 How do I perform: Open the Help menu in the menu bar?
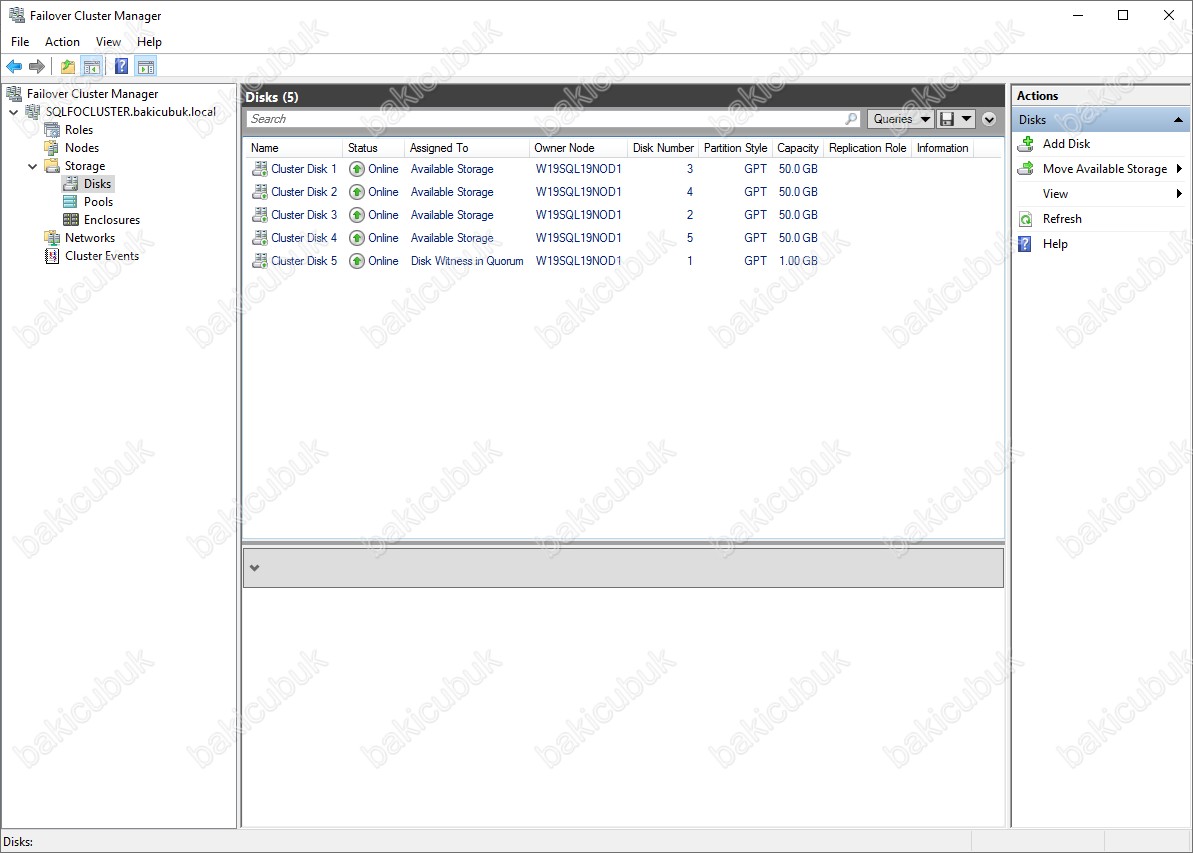149,42
